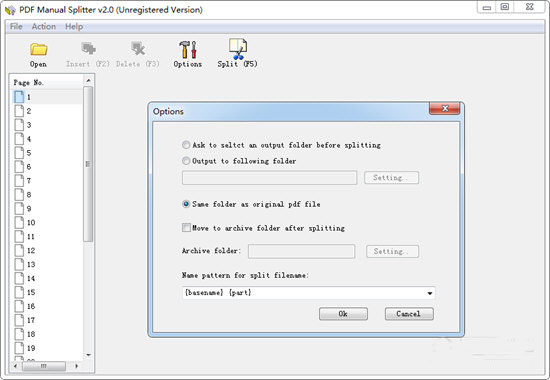Select 'Same folder as original pdf file' radio
This screenshot has height=380, width=550.
(x=186, y=204)
